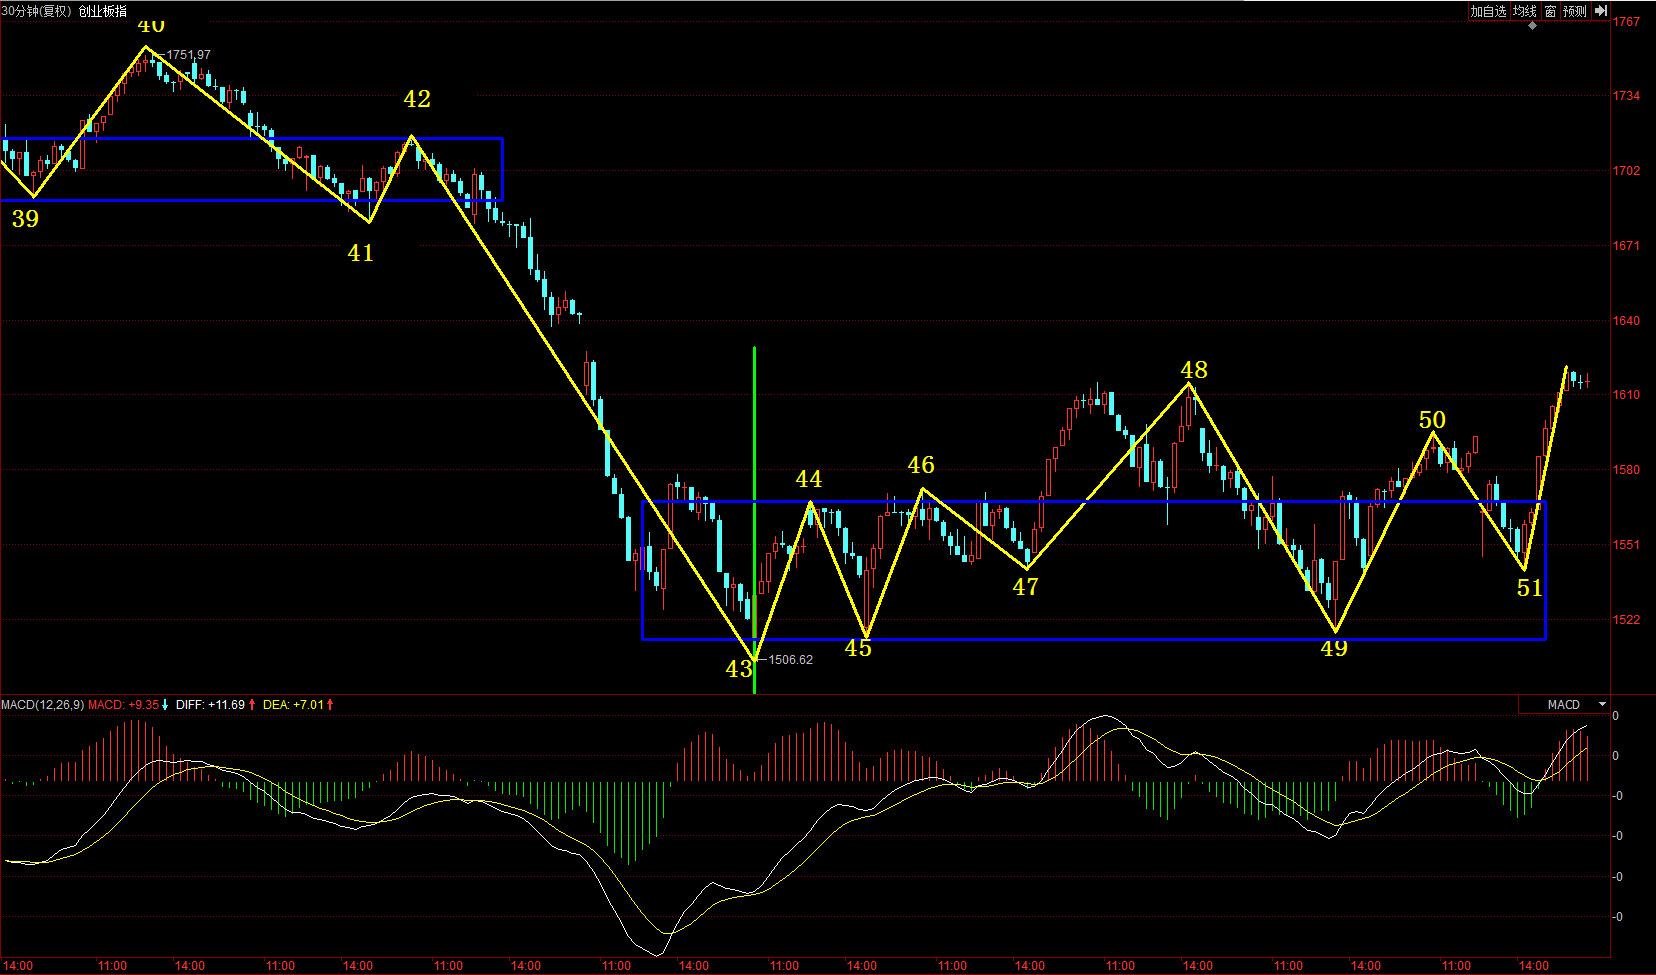The image size is (1656, 975).
Task: Click the 1767 price axis label
Action: [1626, 22]
